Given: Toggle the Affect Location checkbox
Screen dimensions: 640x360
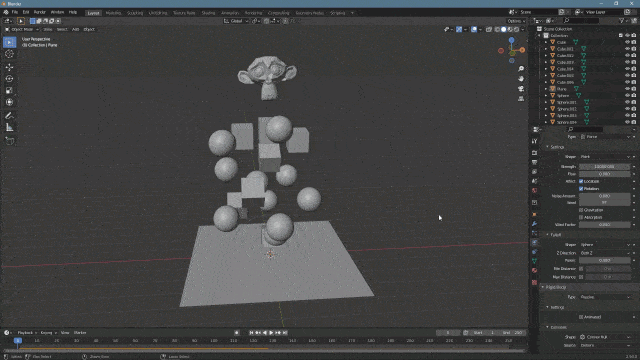Looking at the screenshot, I should coord(581,181).
